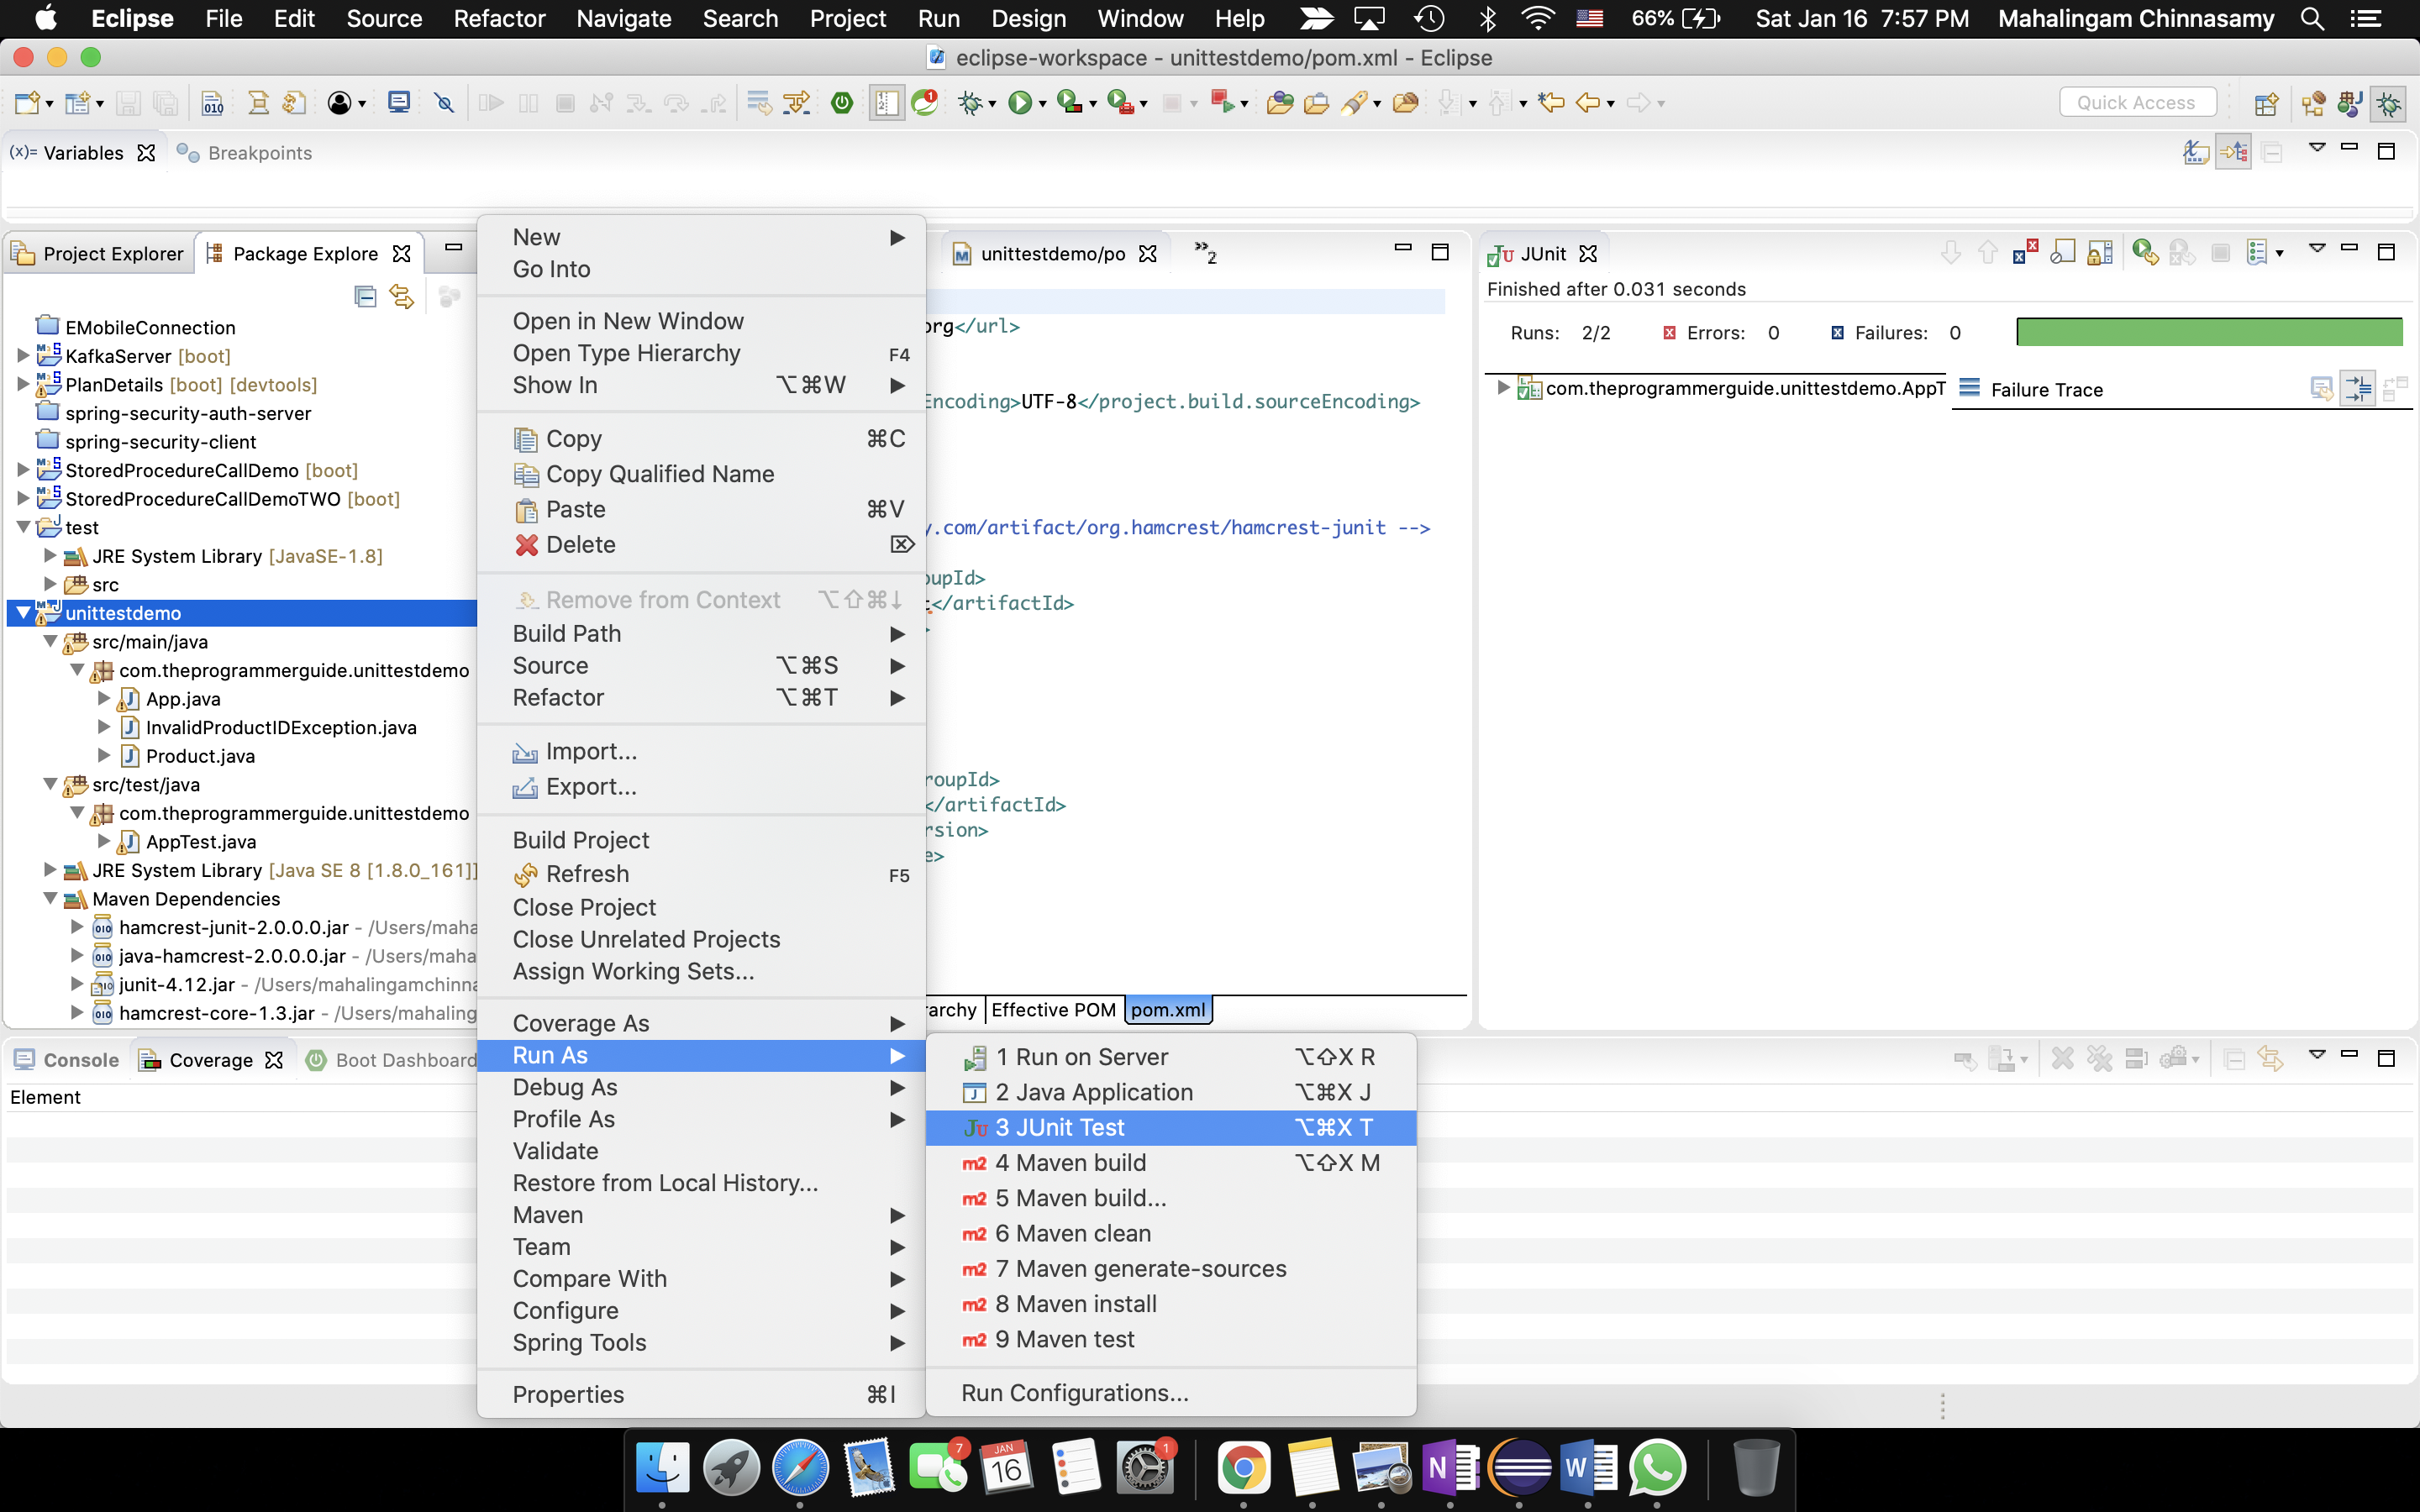Click the green Boot Dashboard power icon
Screen dimensions: 2420x1512
(x=842, y=103)
